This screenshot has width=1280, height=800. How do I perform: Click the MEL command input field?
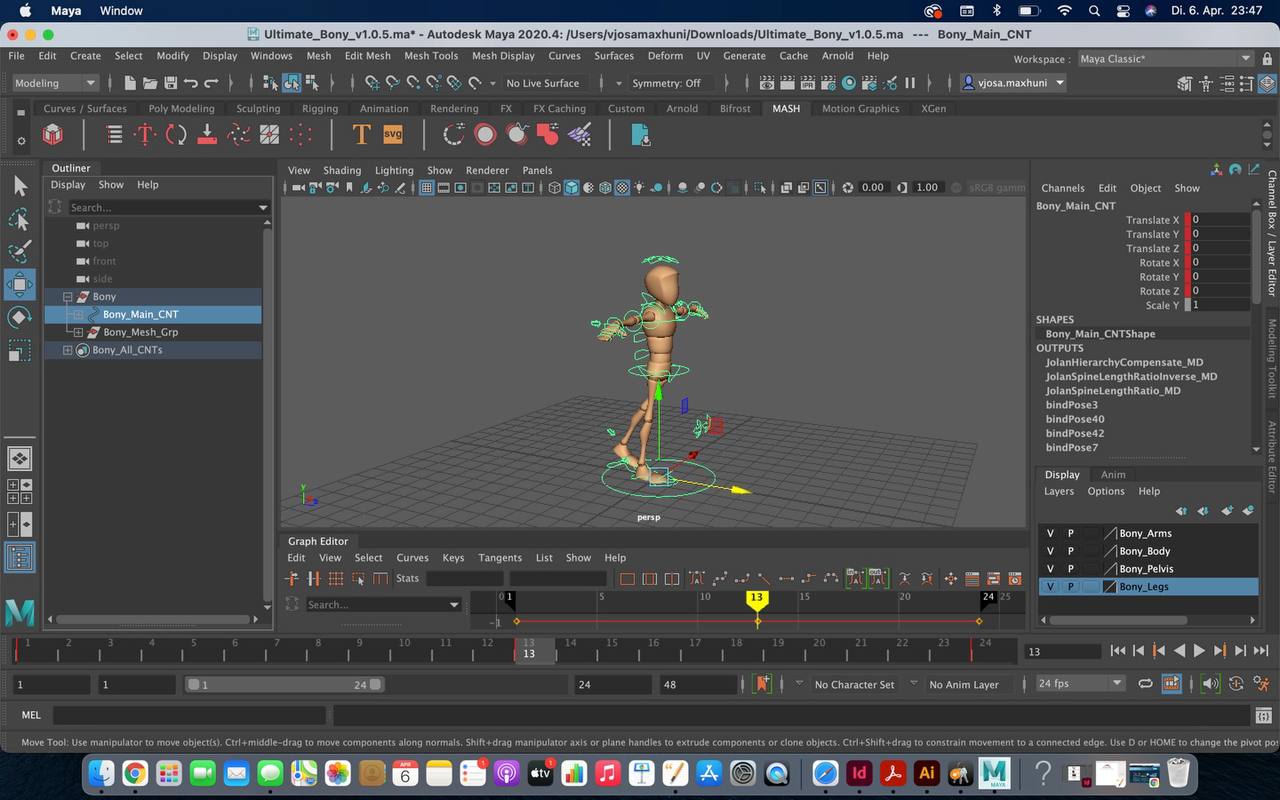(189, 716)
